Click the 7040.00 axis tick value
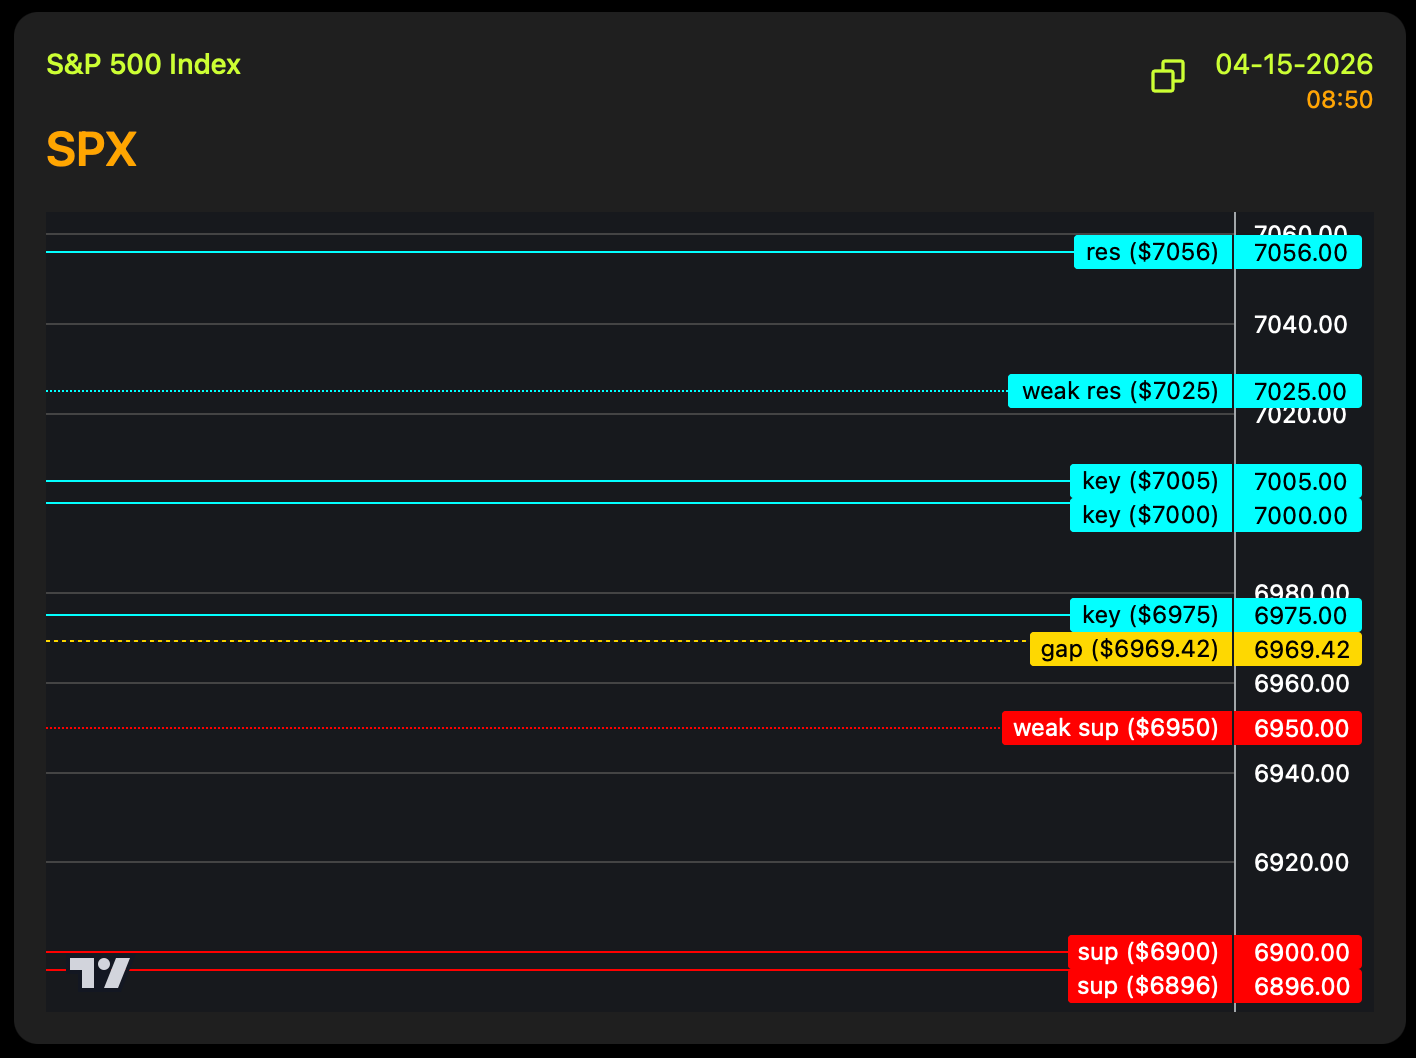Image resolution: width=1416 pixels, height=1058 pixels. tap(1301, 324)
